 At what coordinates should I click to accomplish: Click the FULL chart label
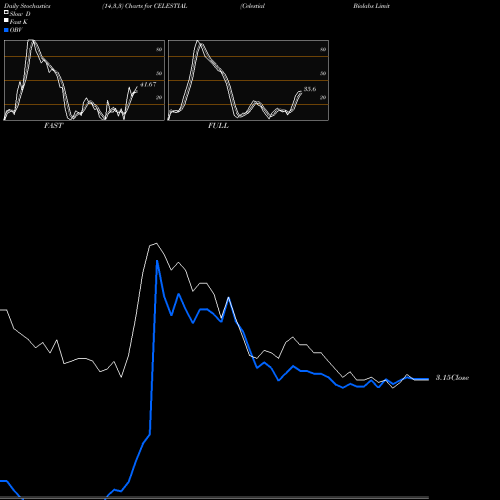click(218, 126)
